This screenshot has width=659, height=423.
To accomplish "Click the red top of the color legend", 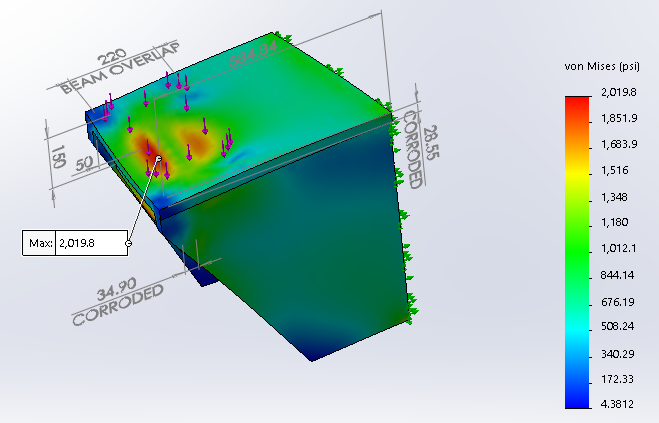I will pyautogui.click(x=576, y=101).
